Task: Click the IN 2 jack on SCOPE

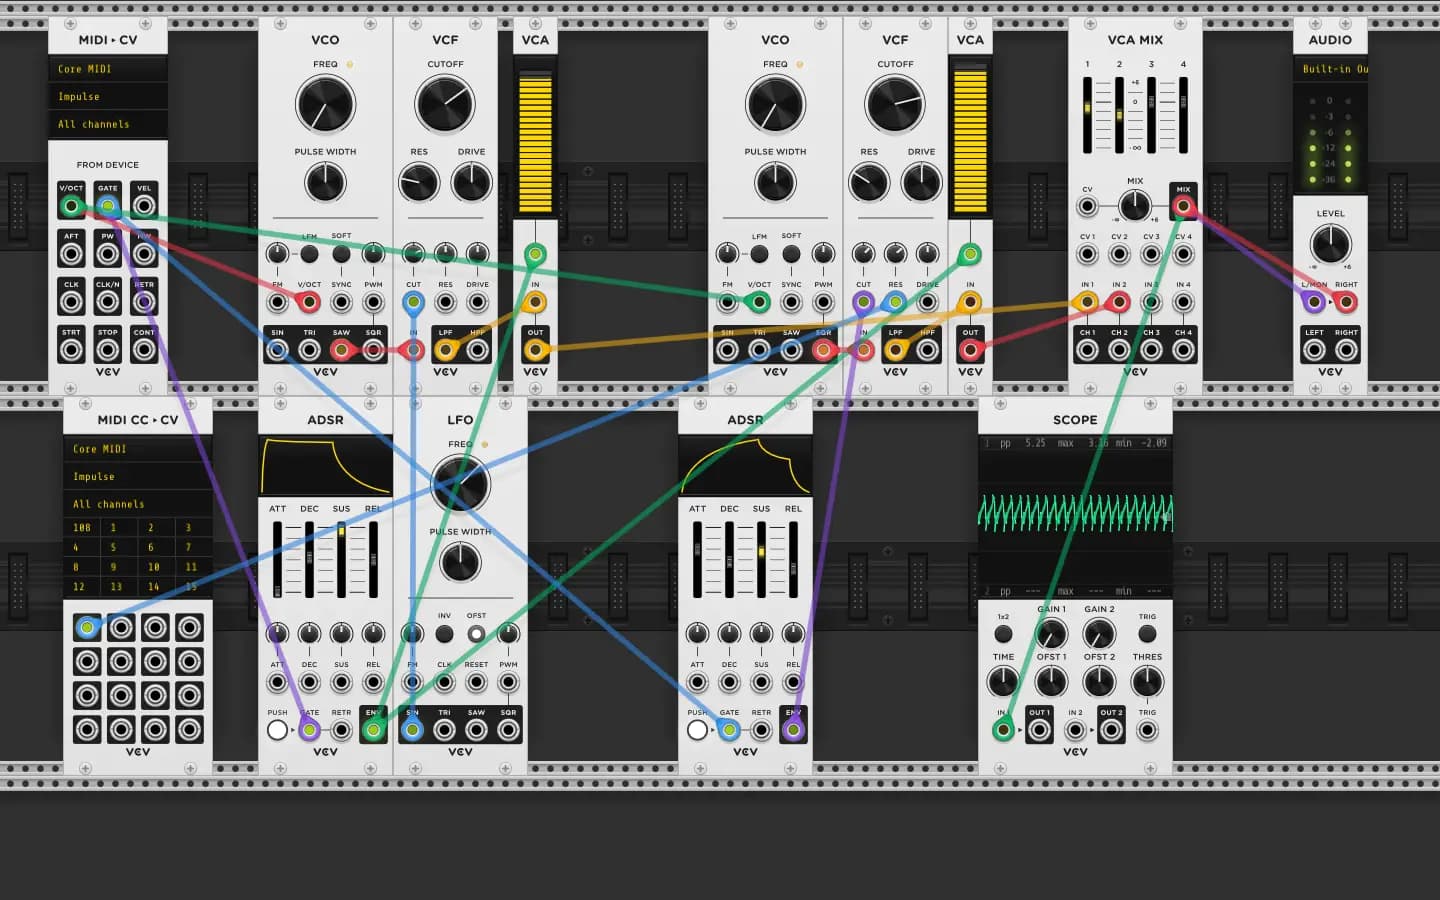Action: pyautogui.click(x=1075, y=730)
